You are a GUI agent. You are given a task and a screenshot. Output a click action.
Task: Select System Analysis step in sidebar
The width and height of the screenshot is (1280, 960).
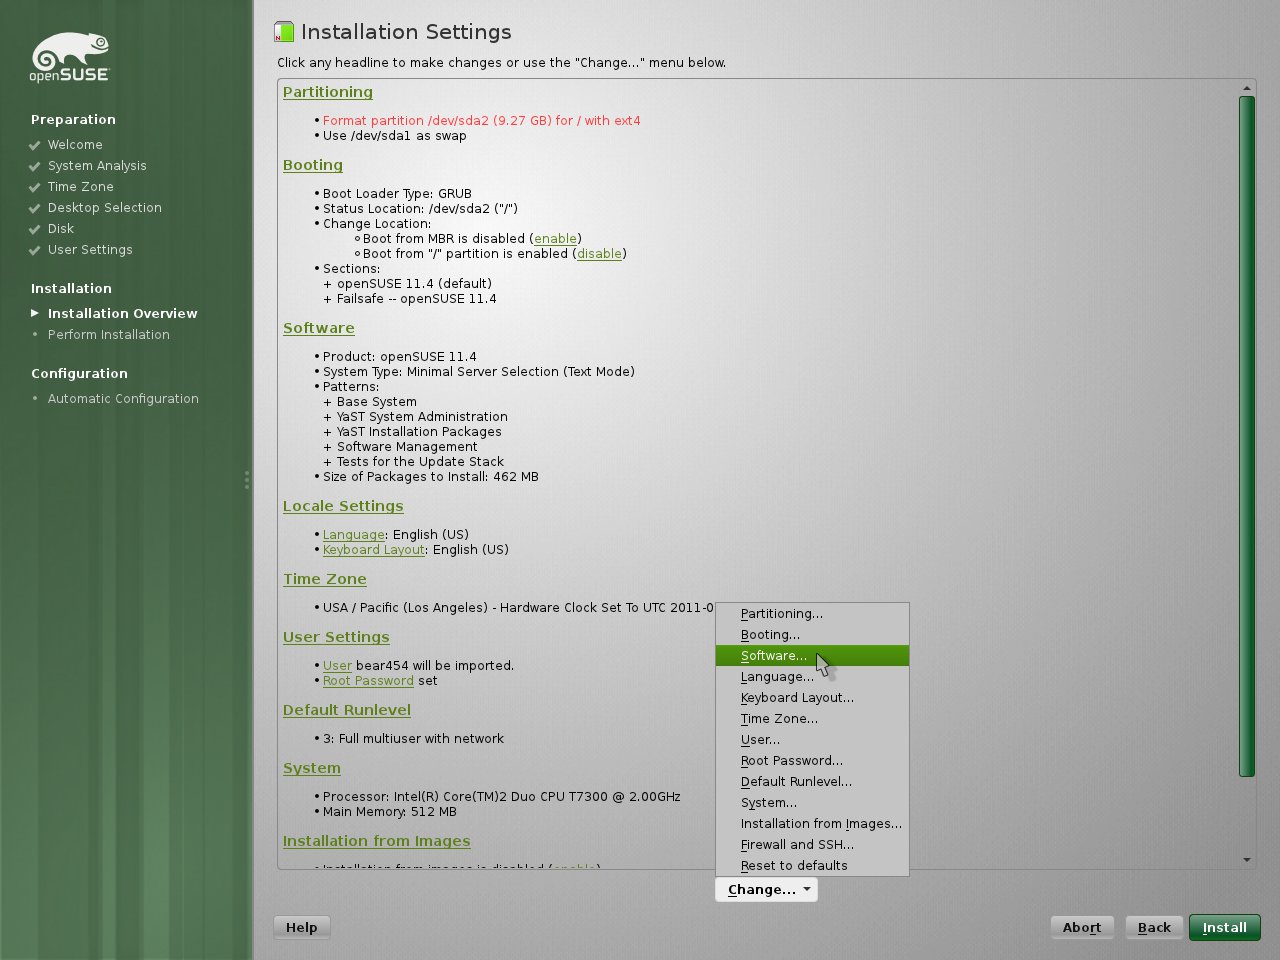(x=97, y=166)
